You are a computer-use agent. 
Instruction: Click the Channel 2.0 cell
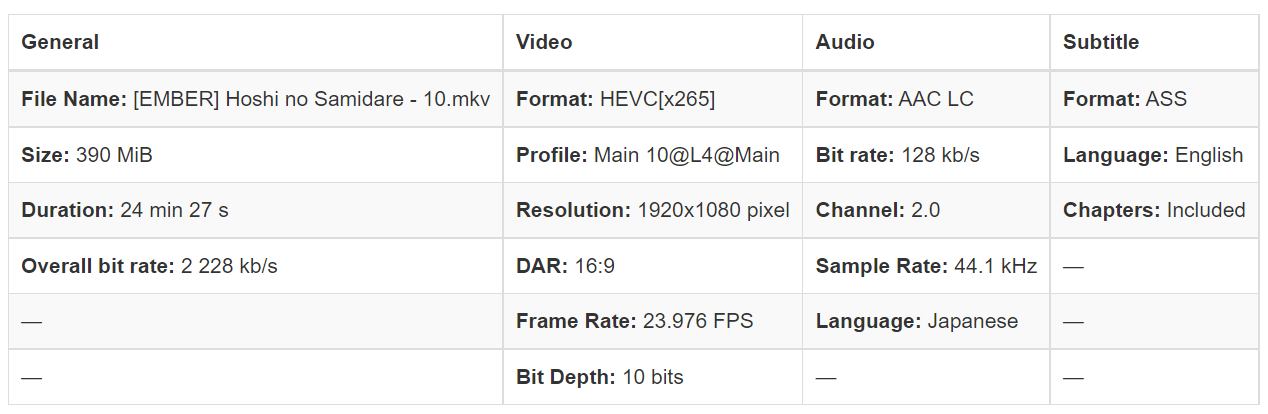(x=877, y=211)
